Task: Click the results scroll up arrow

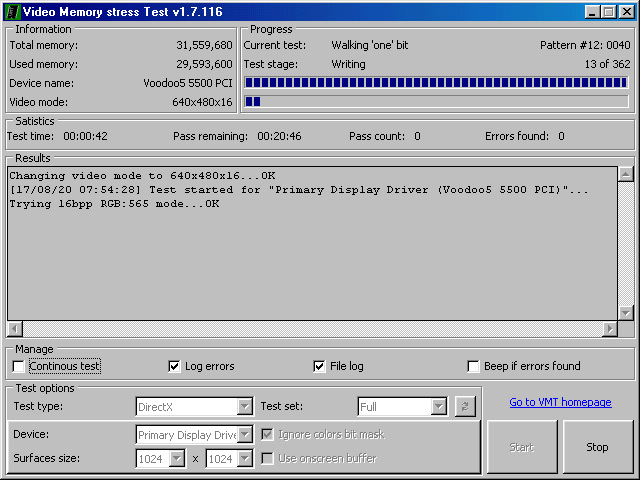Action: (626, 174)
